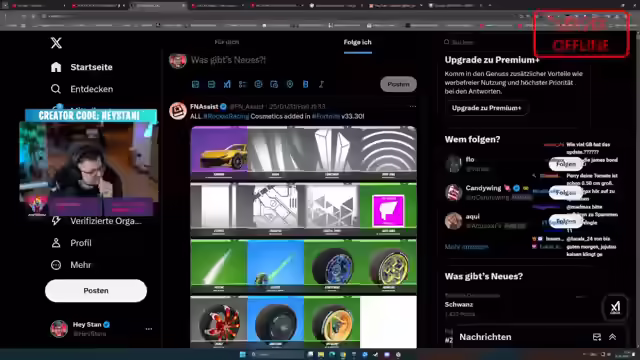This screenshot has height=360, width=640.
Task: Open the pink decal cosmetic tile
Action: (x=388, y=210)
